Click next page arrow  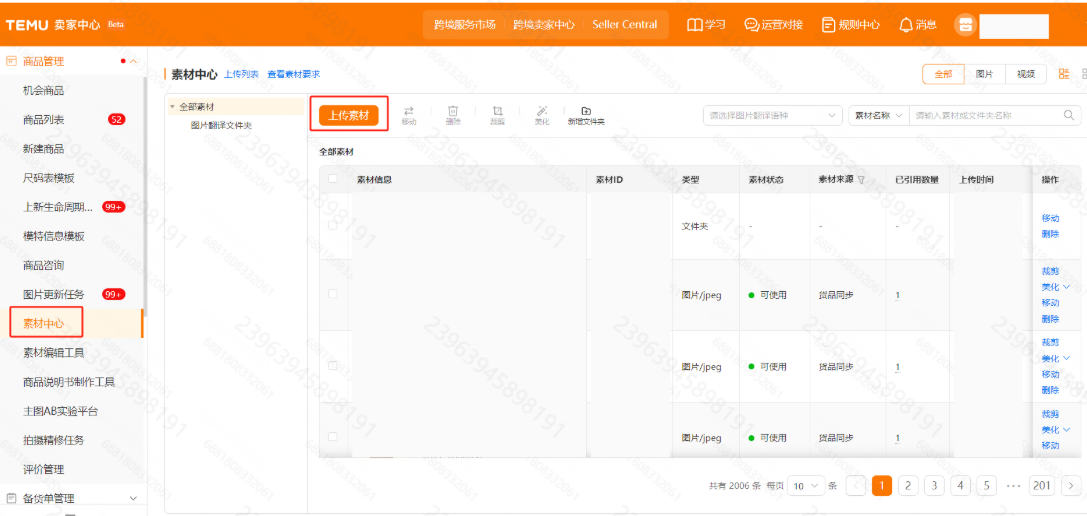click(x=1072, y=485)
